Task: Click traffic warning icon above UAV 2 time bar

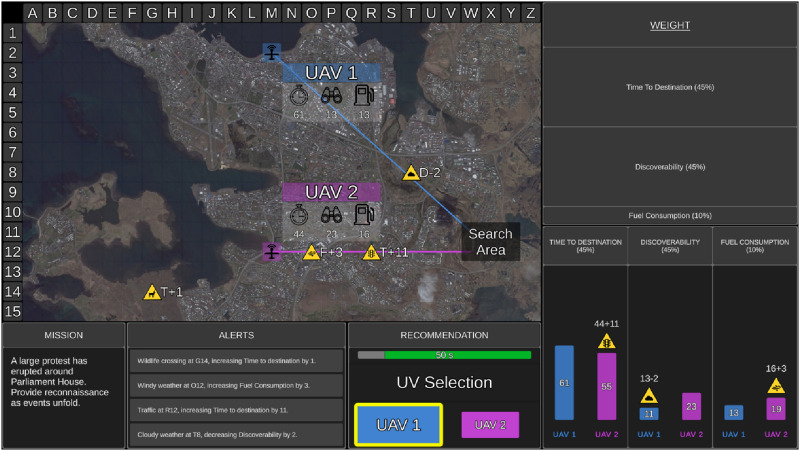Action: pos(607,341)
